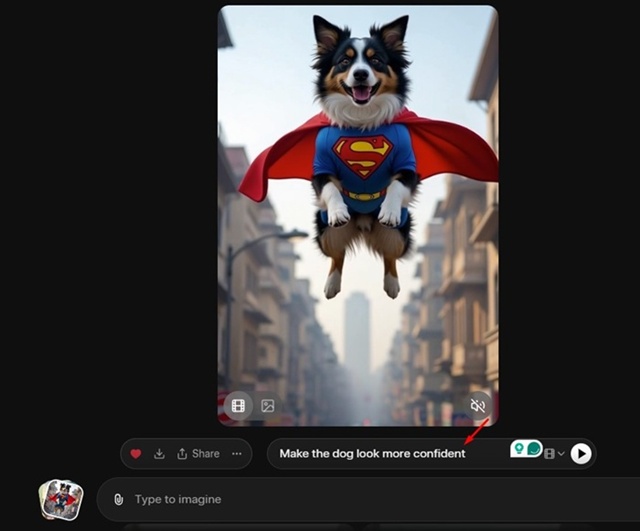
Task: Click the upload arrow icon beside Share
Action: click(x=182, y=453)
